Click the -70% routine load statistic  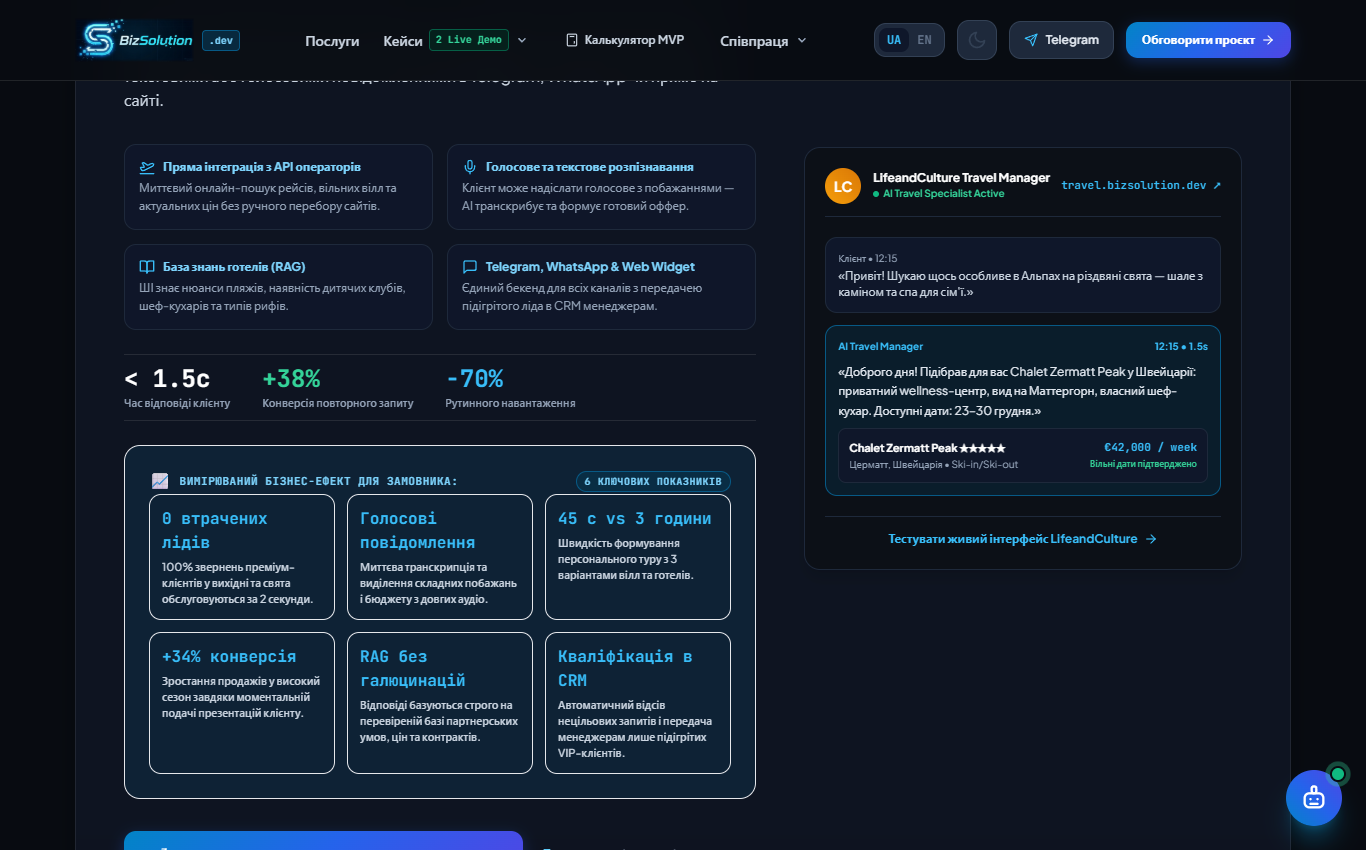[x=474, y=379]
